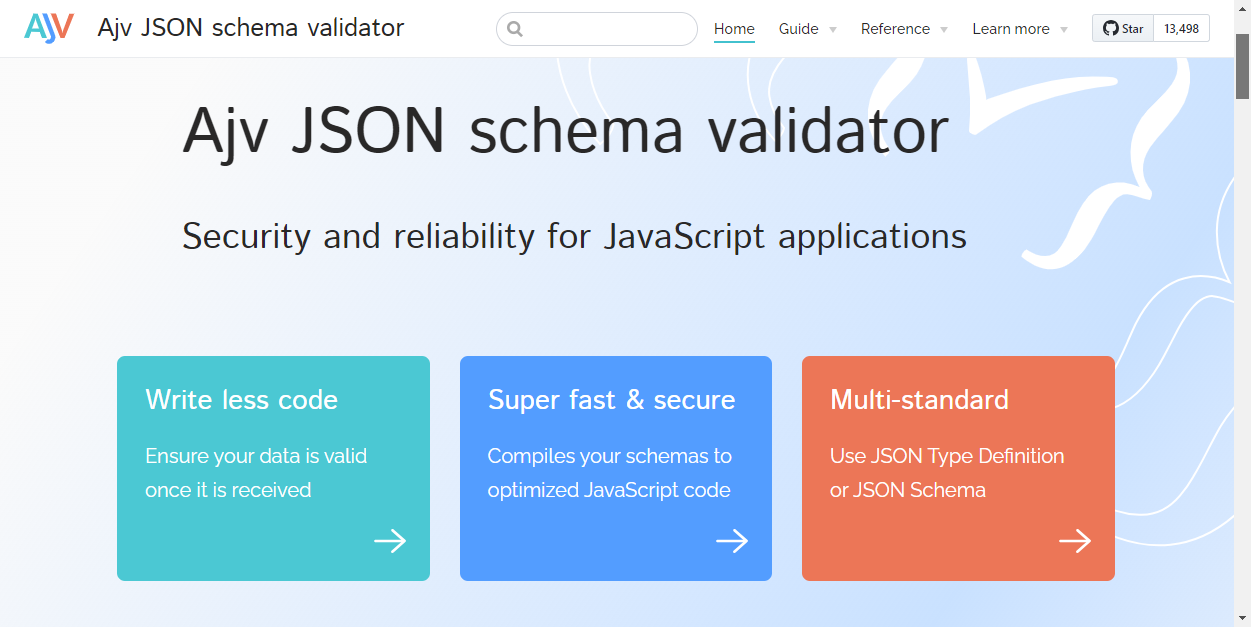Click the arrow on Super fast & secure card
Viewport: 1251px width, 627px height.
tap(732, 541)
